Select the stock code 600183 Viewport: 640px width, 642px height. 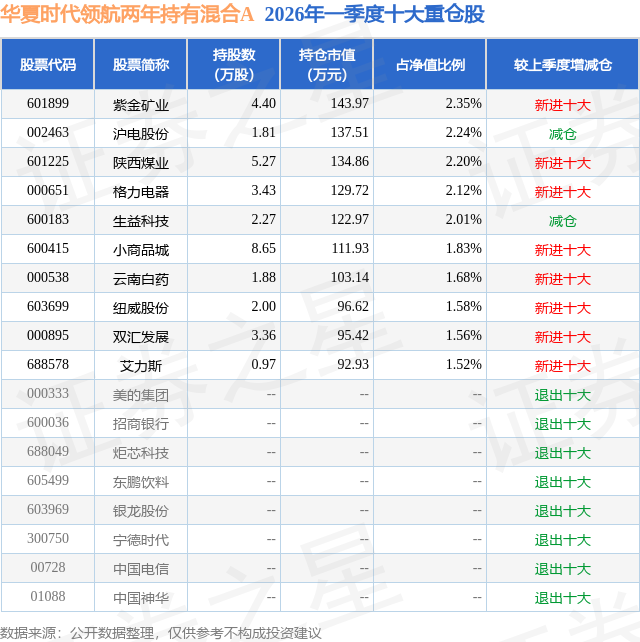coord(48,219)
